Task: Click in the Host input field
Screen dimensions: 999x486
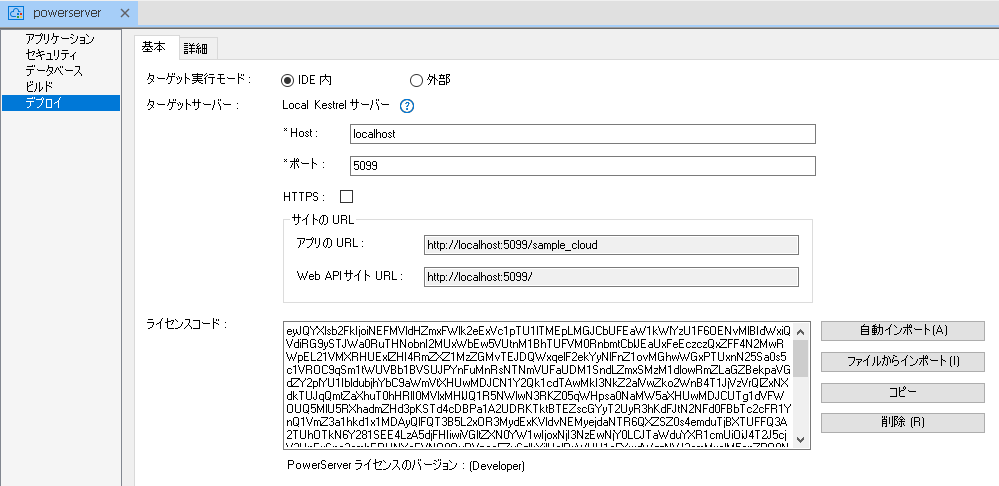Action: tap(582, 134)
